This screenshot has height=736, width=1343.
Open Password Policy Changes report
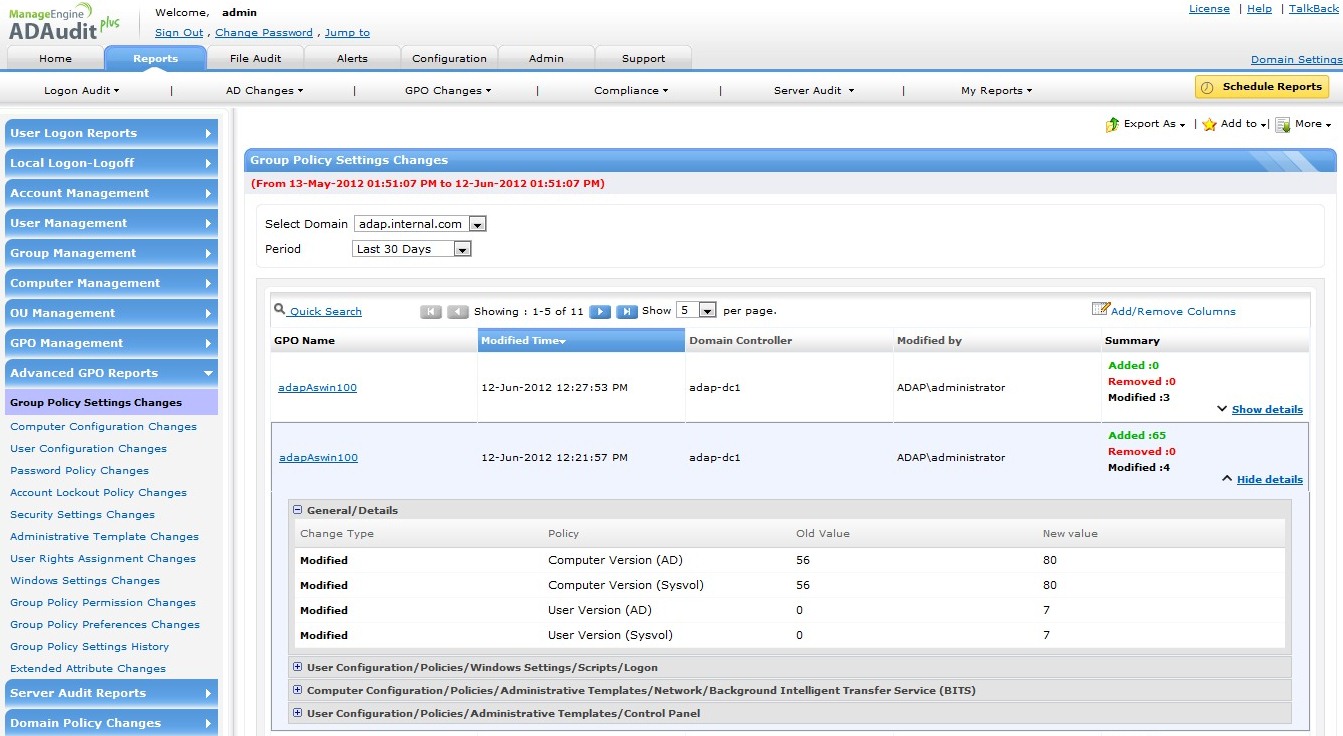coord(79,470)
